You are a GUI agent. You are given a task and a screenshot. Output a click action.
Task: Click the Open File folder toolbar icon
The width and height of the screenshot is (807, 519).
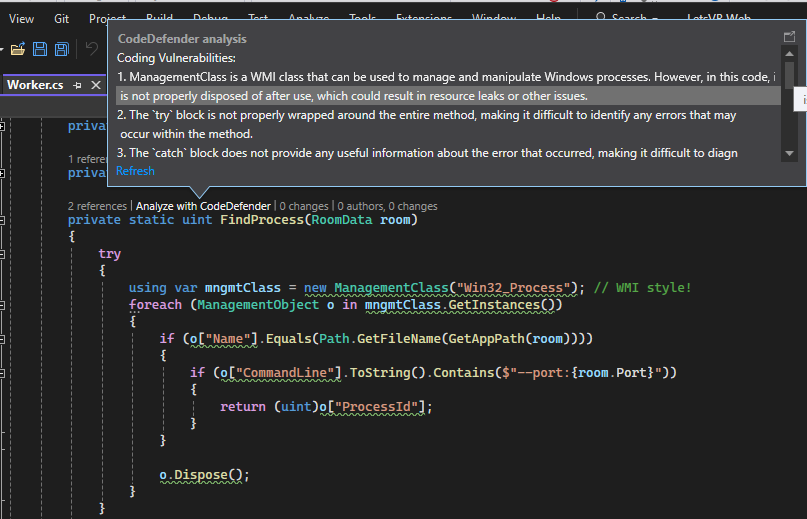[x=17, y=49]
